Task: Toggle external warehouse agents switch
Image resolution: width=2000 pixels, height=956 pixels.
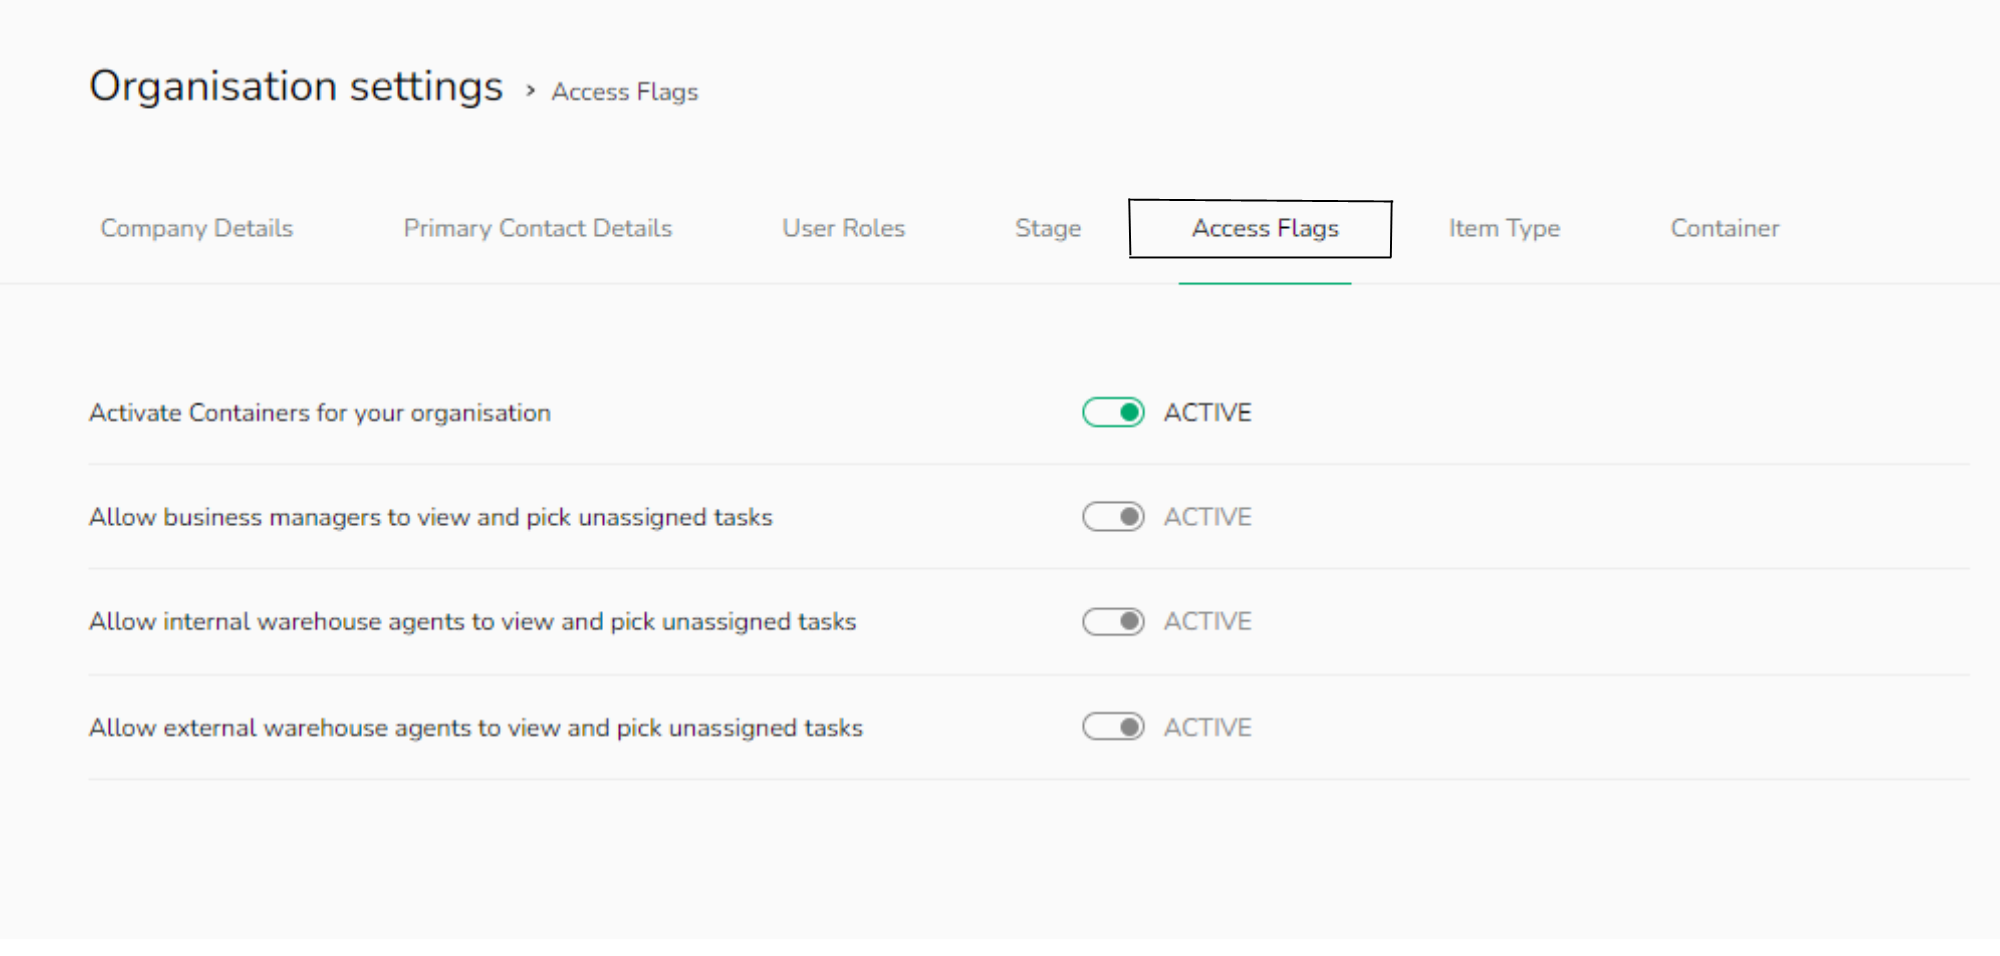Action: (x=1113, y=727)
